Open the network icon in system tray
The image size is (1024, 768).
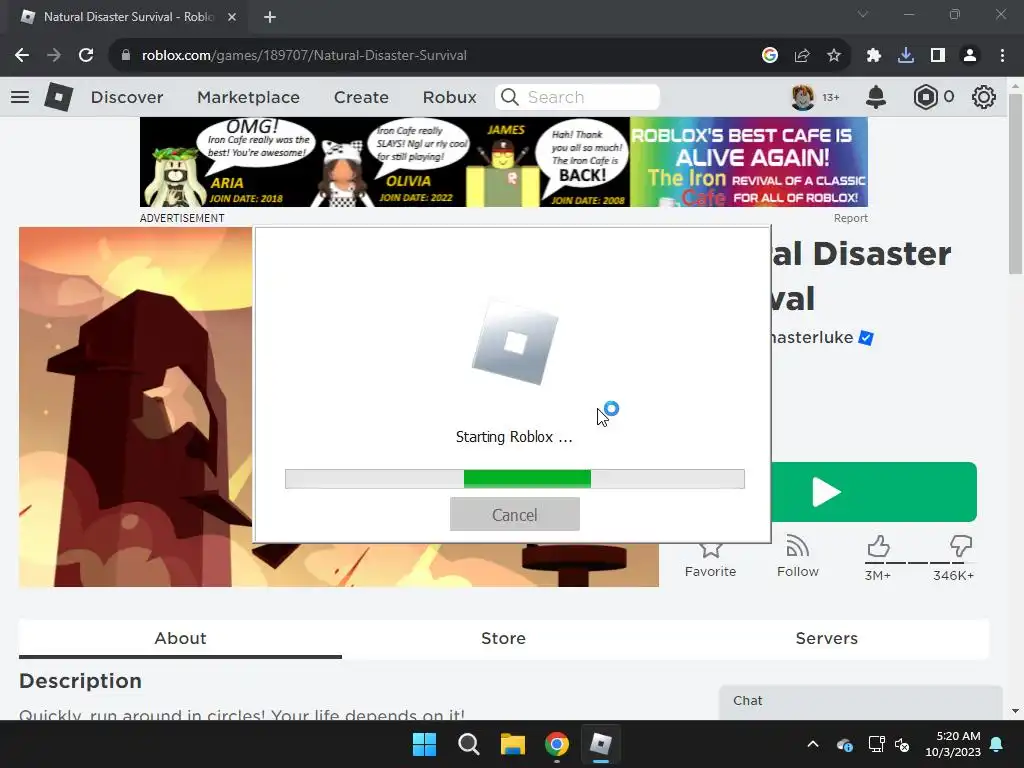click(876, 744)
